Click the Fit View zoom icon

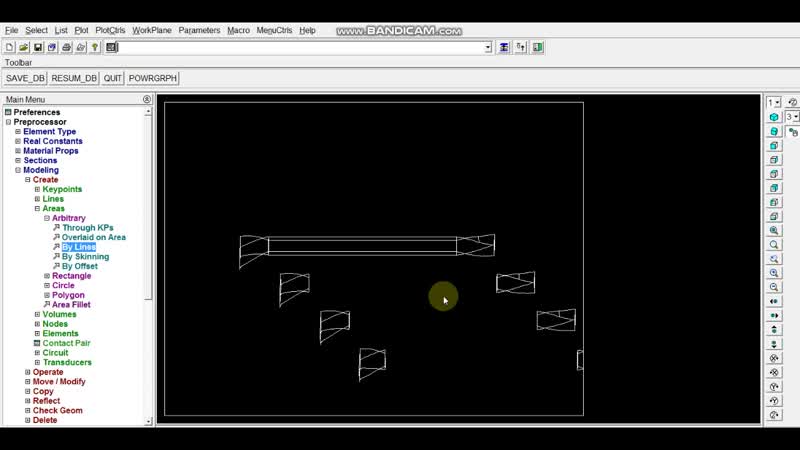click(774, 231)
